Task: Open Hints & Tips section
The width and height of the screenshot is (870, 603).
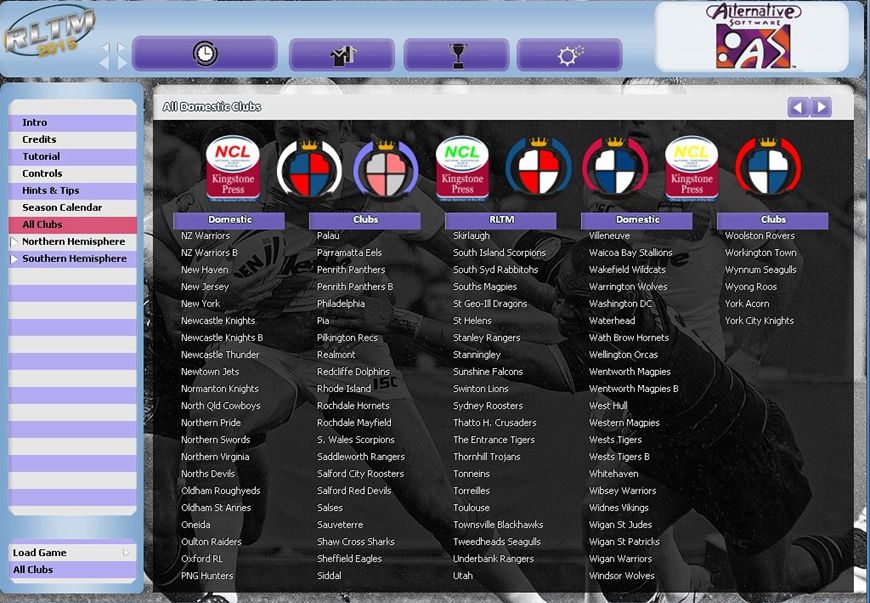Action: (x=51, y=191)
